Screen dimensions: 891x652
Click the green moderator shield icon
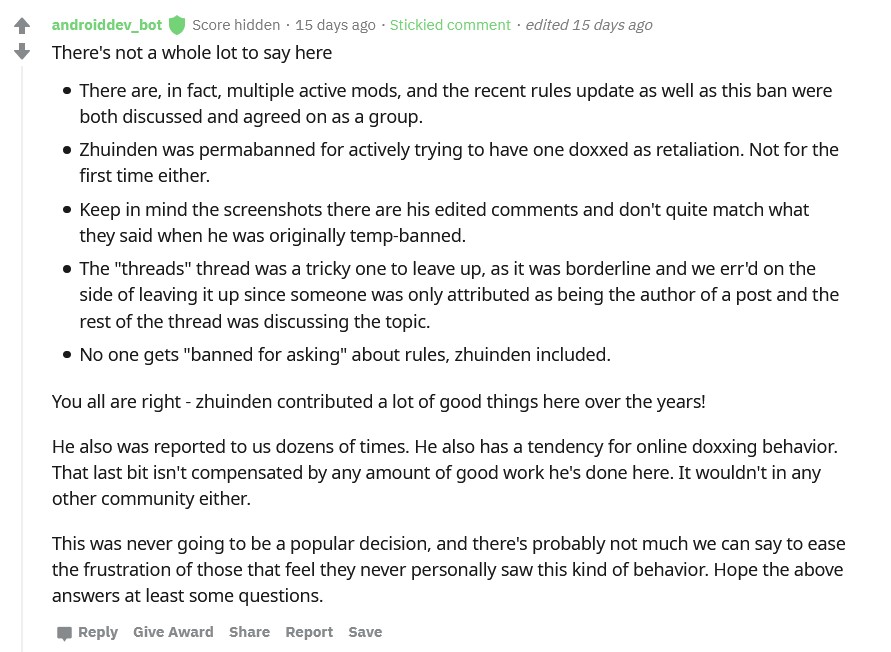click(177, 25)
